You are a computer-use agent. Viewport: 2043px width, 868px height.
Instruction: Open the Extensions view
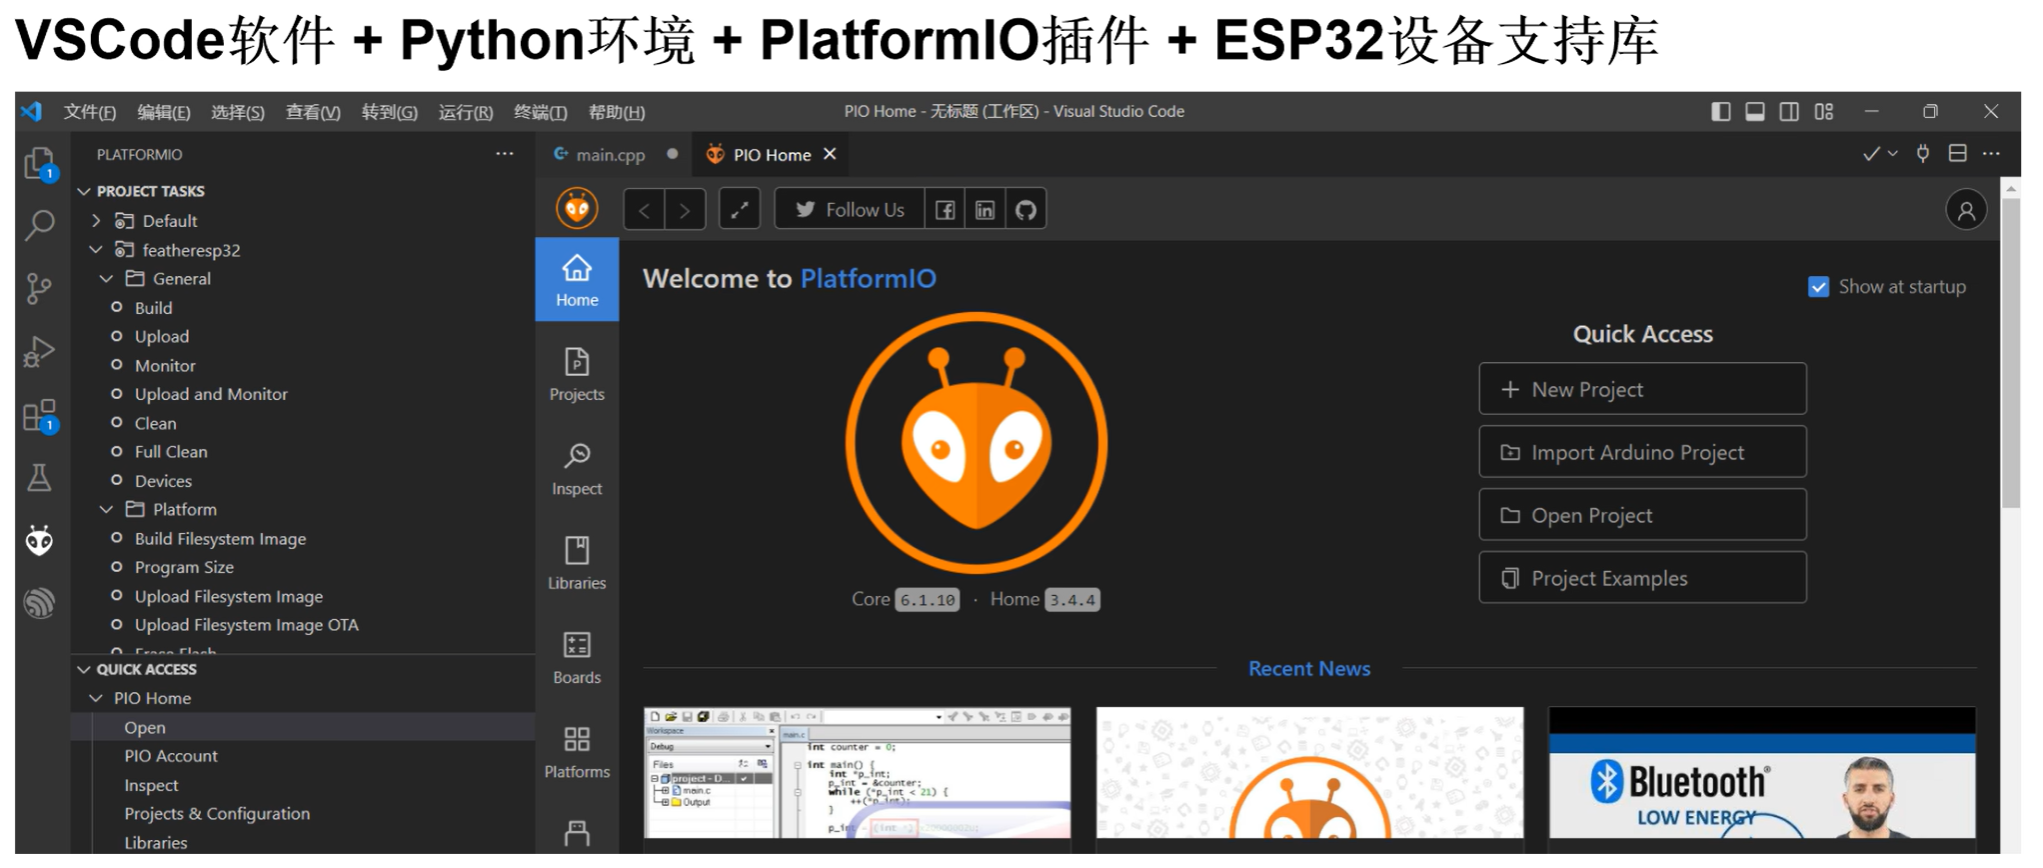click(x=39, y=415)
